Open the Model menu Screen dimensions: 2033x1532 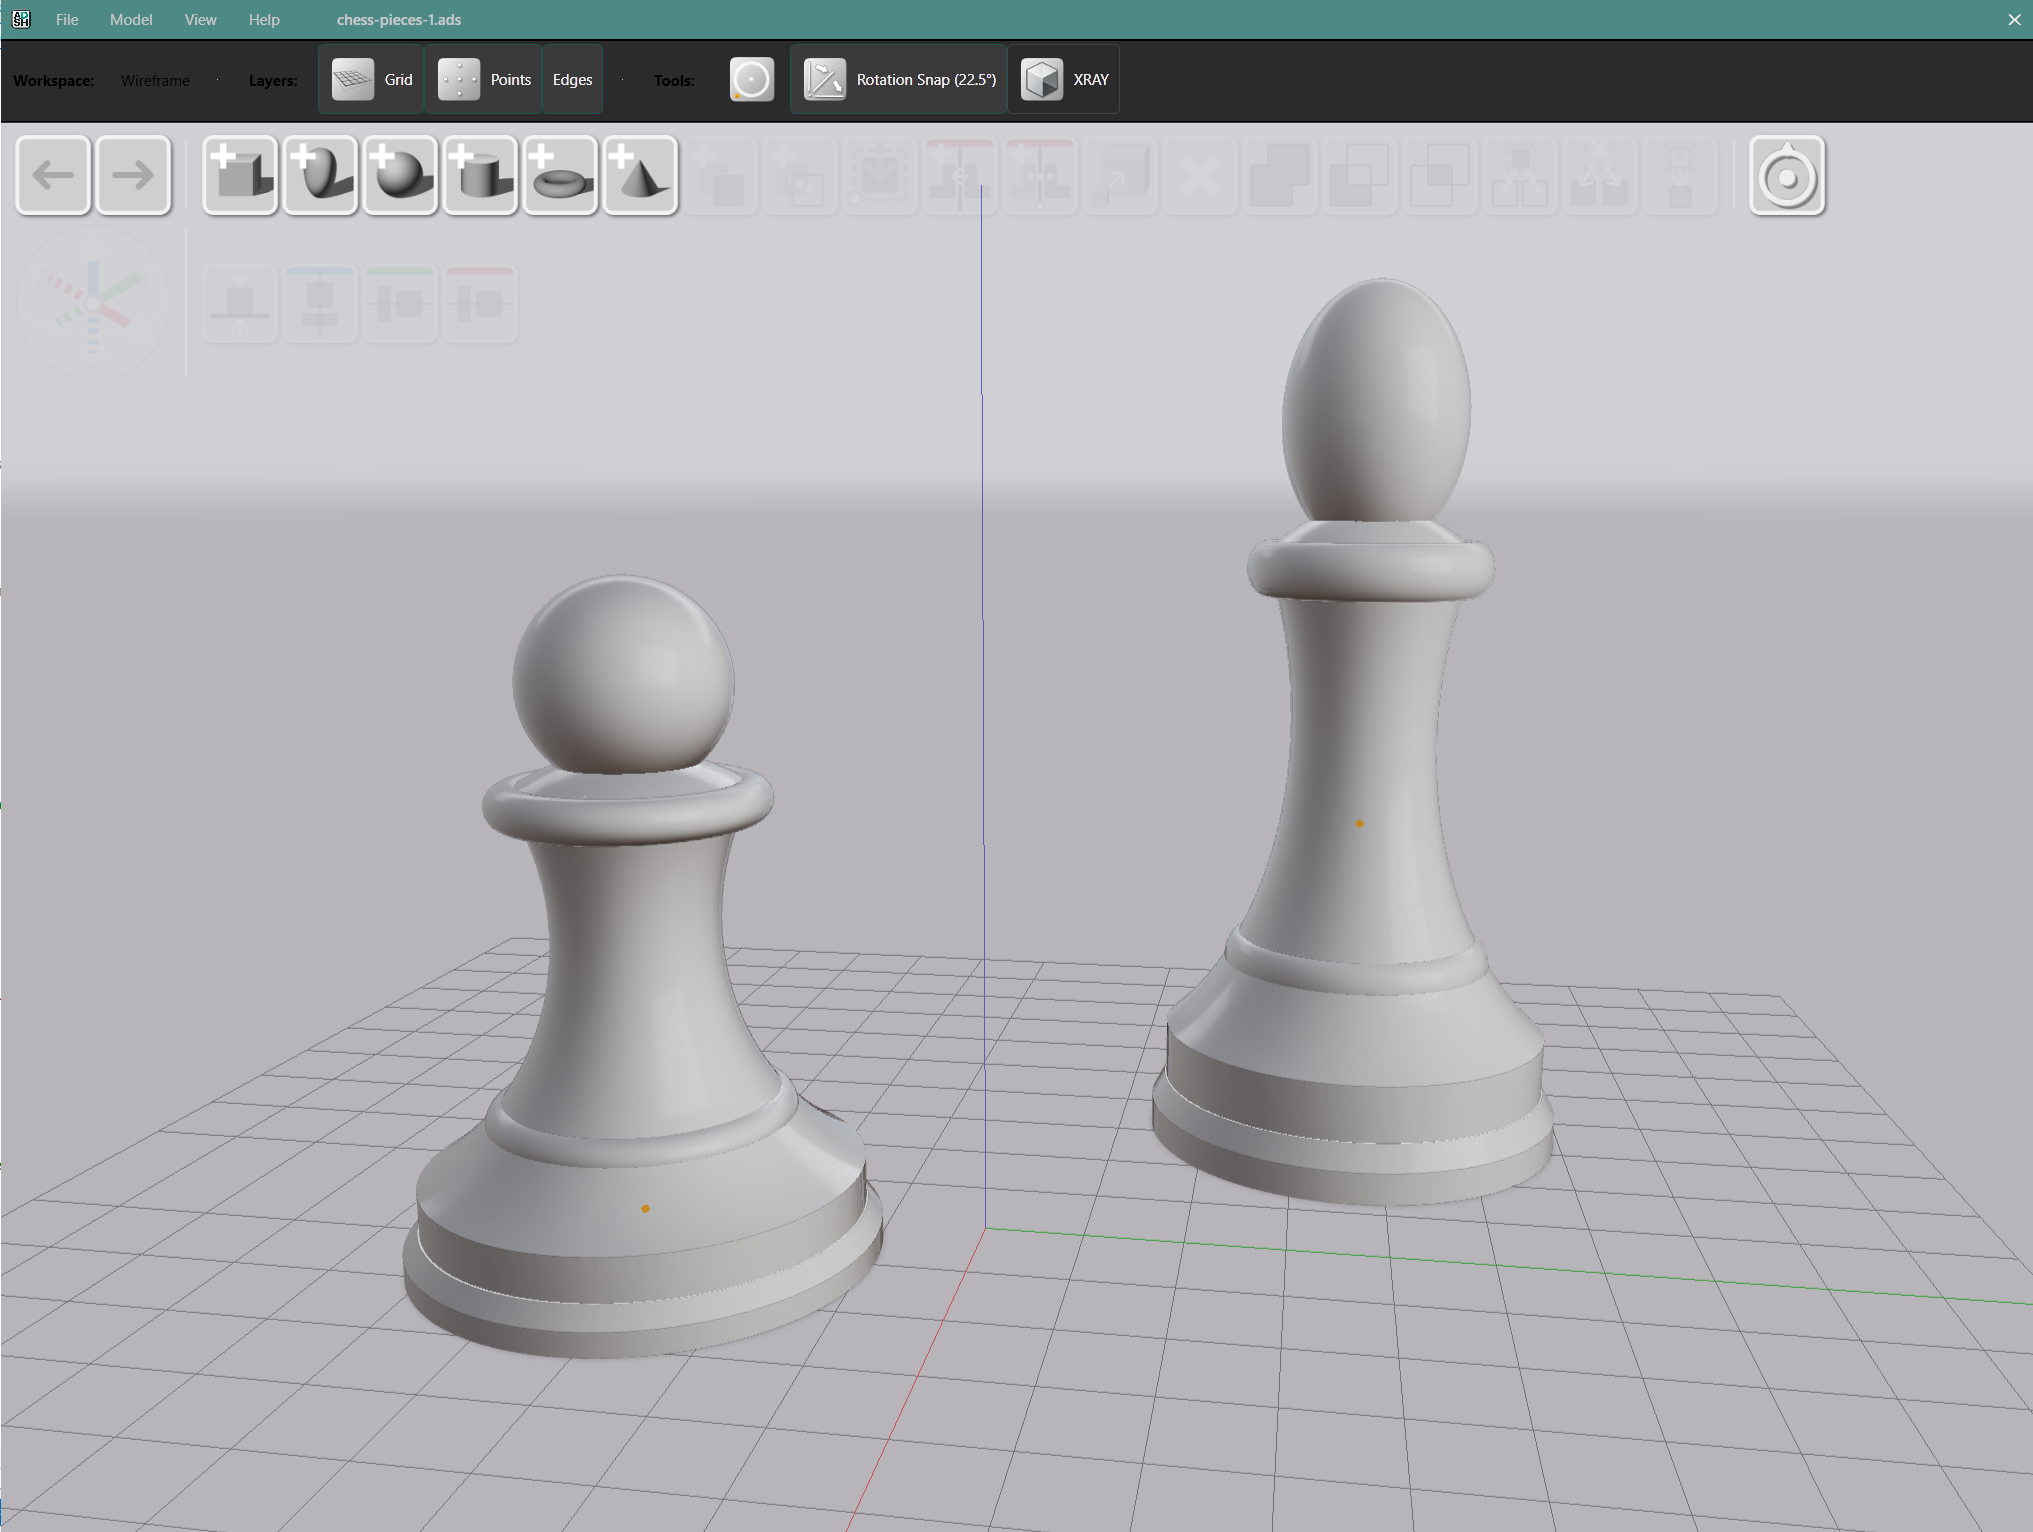pyautogui.click(x=131, y=19)
